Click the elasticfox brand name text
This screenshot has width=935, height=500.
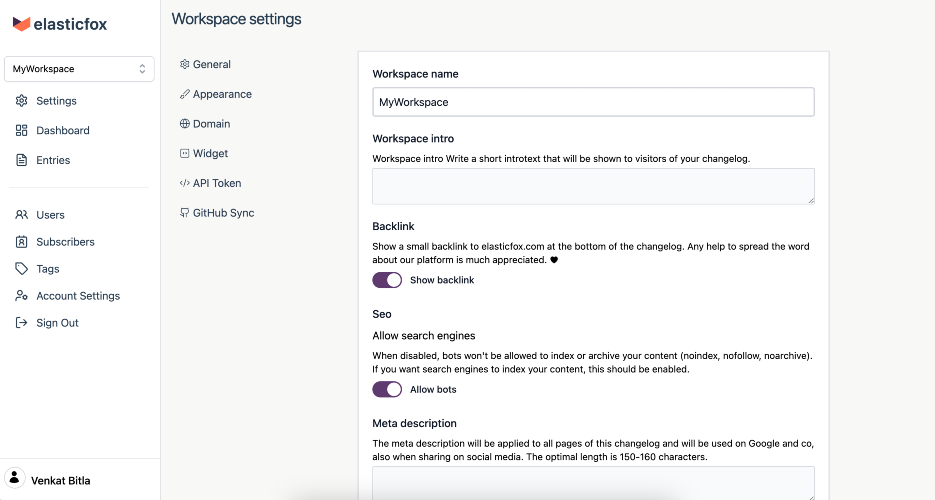[70, 24]
